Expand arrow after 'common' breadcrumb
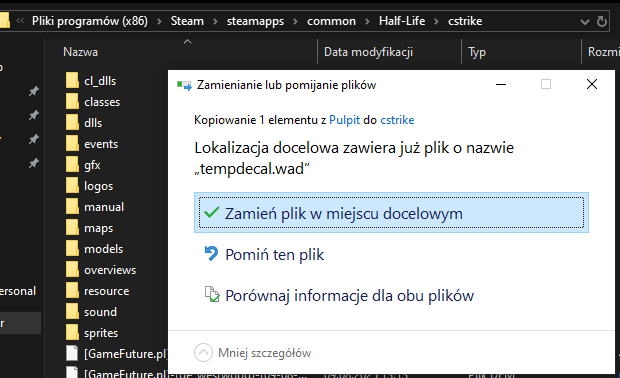Image resolution: width=620 pixels, height=378 pixels. [367, 21]
